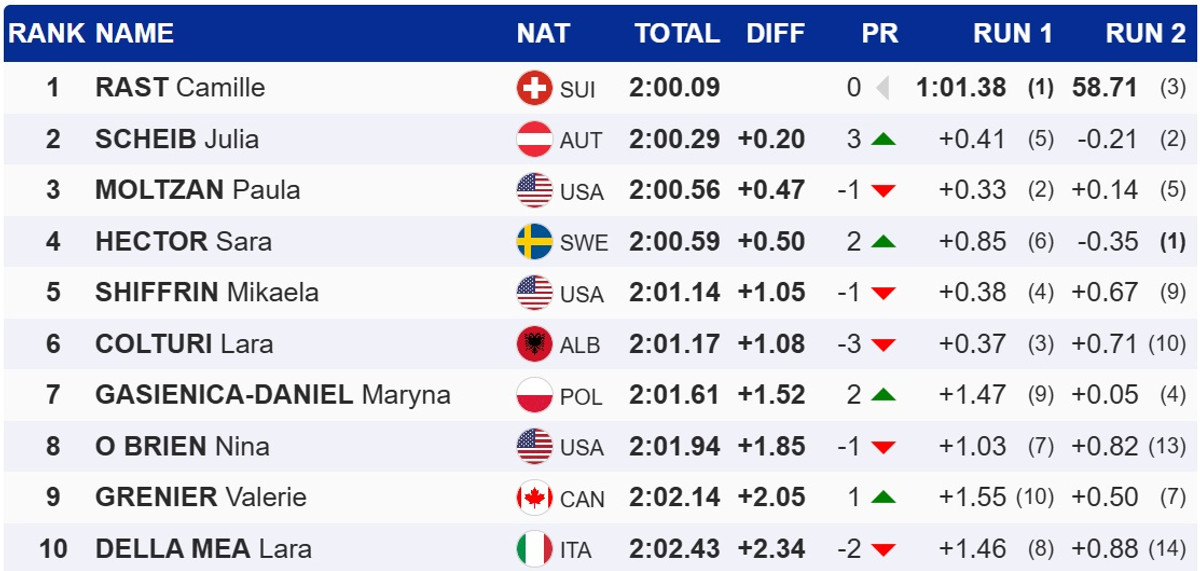
Task: Click the Albanian flag in Colturi's row
Action: pyautogui.click(x=534, y=344)
